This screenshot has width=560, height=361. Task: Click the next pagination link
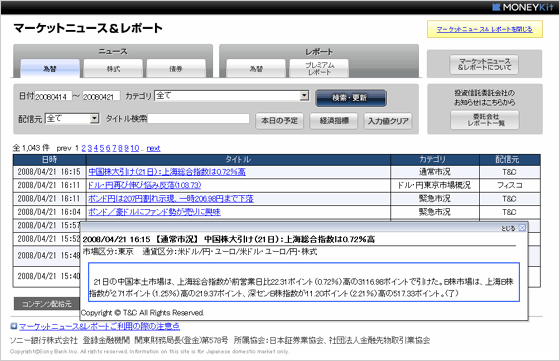tap(153, 148)
